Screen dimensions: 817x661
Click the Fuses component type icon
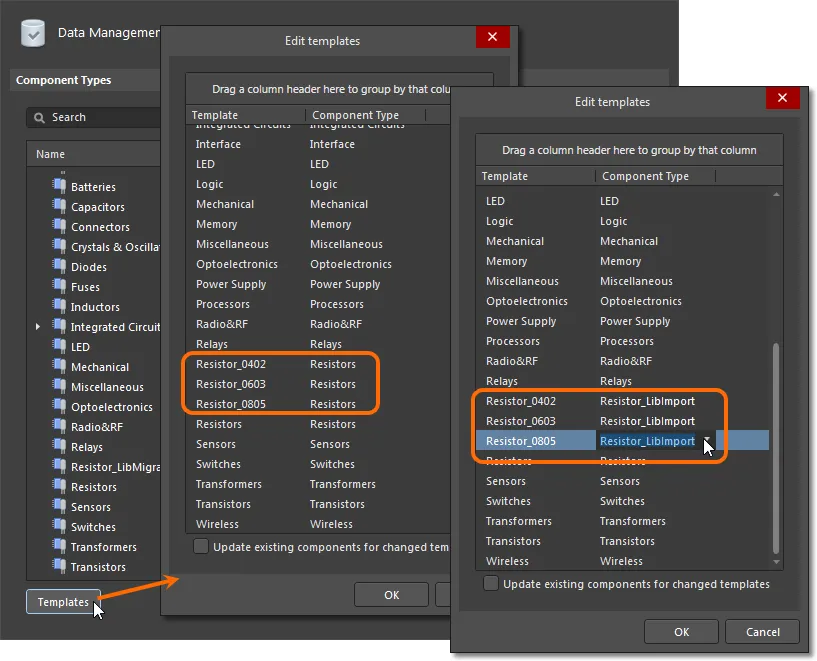point(58,286)
